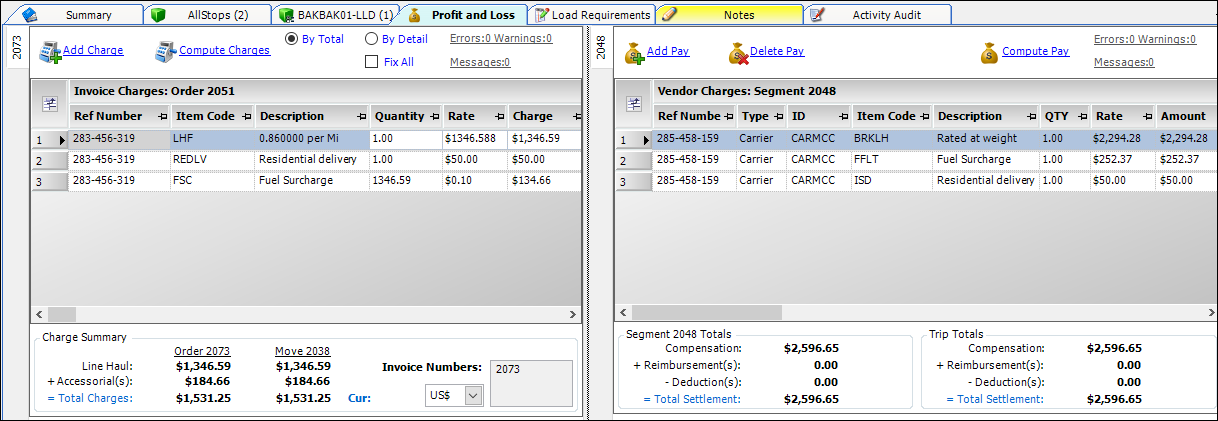Image resolution: width=1218 pixels, height=421 pixels.
Task: Select the REDLV Residential delivery charge row
Action: click(x=212, y=160)
